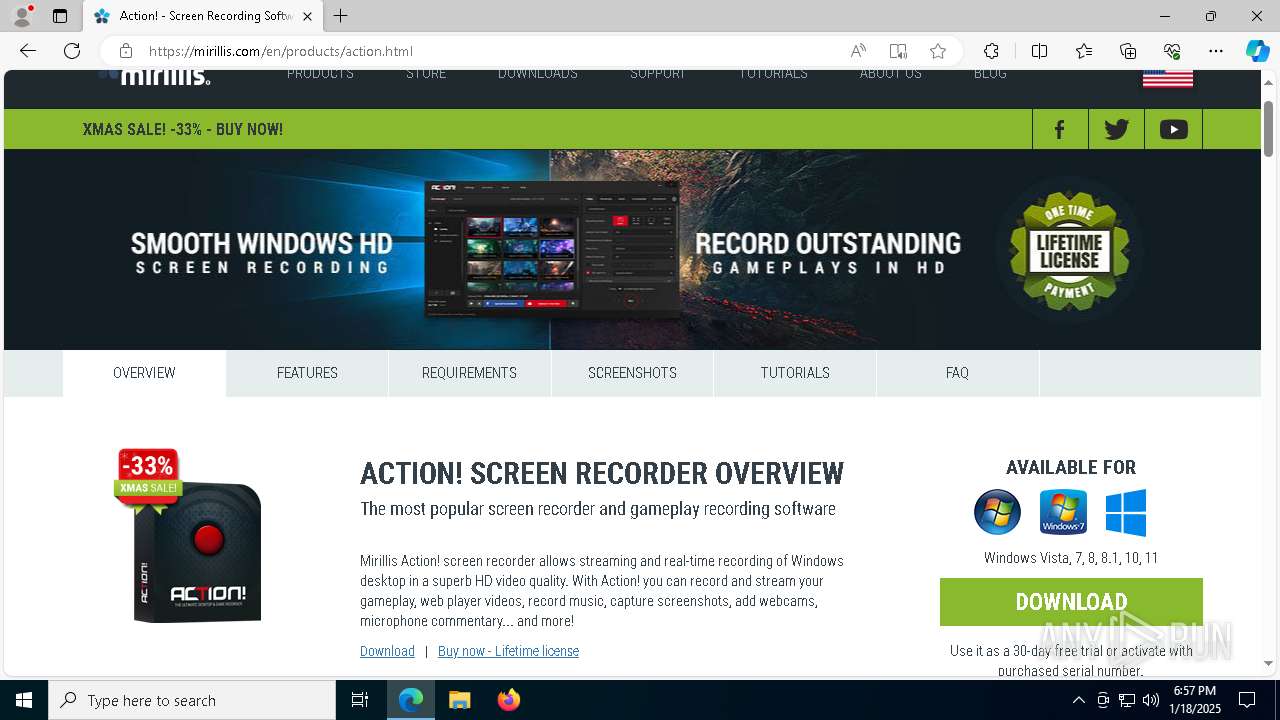Open the browser profile icon
Image resolution: width=1280 pixels, height=720 pixels.
pyautogui.click(x=22, y=15)
